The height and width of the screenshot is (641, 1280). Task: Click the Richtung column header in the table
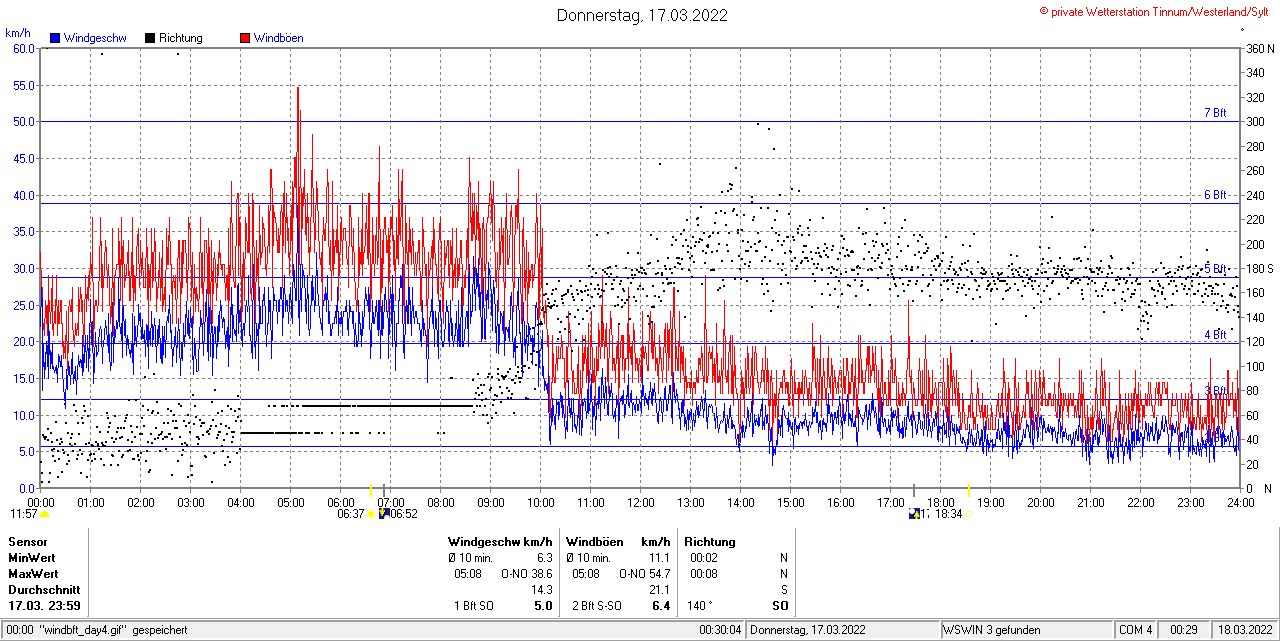[x=710, y=541]
